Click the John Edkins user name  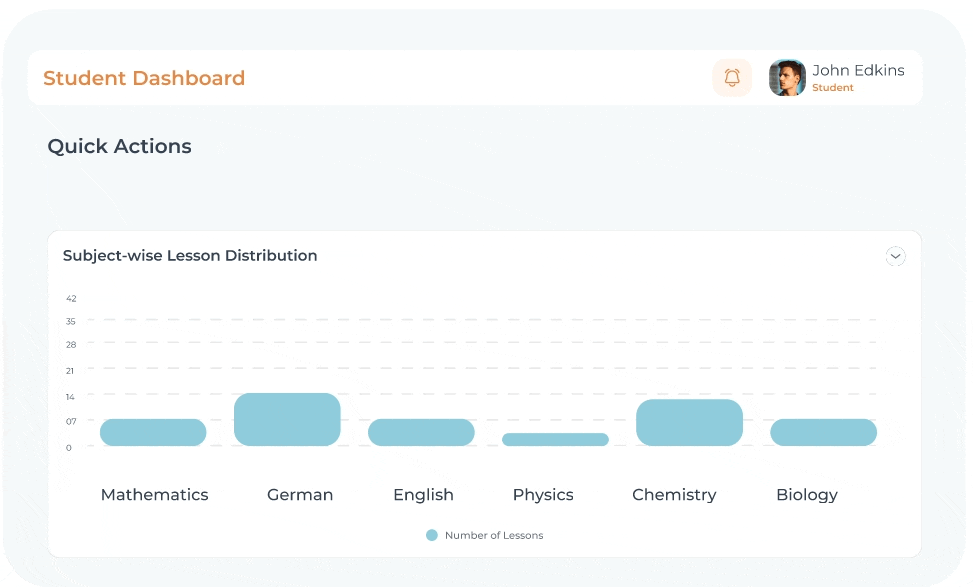tap(858, 70)
